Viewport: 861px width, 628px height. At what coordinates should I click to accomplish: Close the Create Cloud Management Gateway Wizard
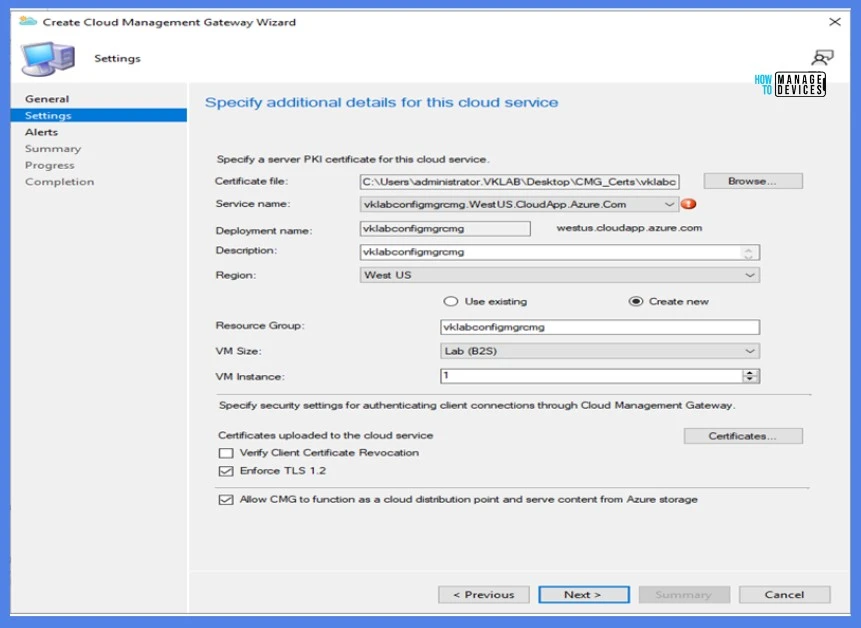(835, 22)
